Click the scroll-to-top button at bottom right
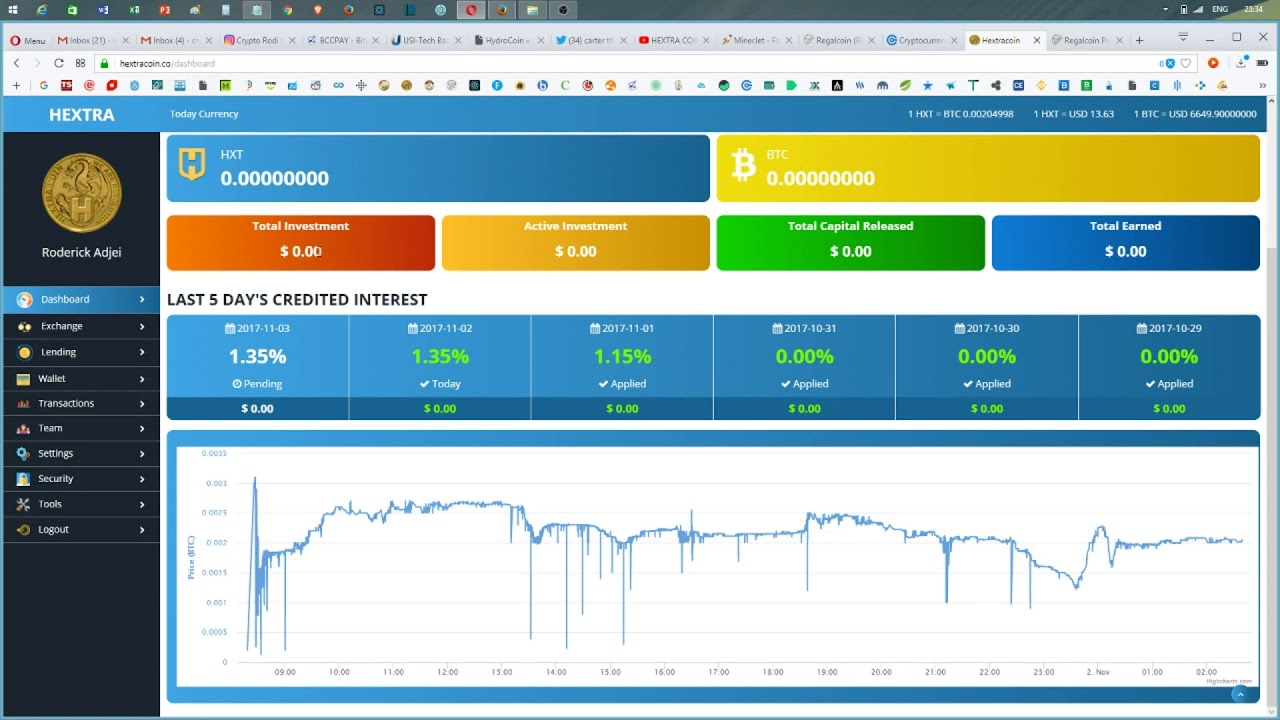1280x720 pixels. tap(1241, 694)
